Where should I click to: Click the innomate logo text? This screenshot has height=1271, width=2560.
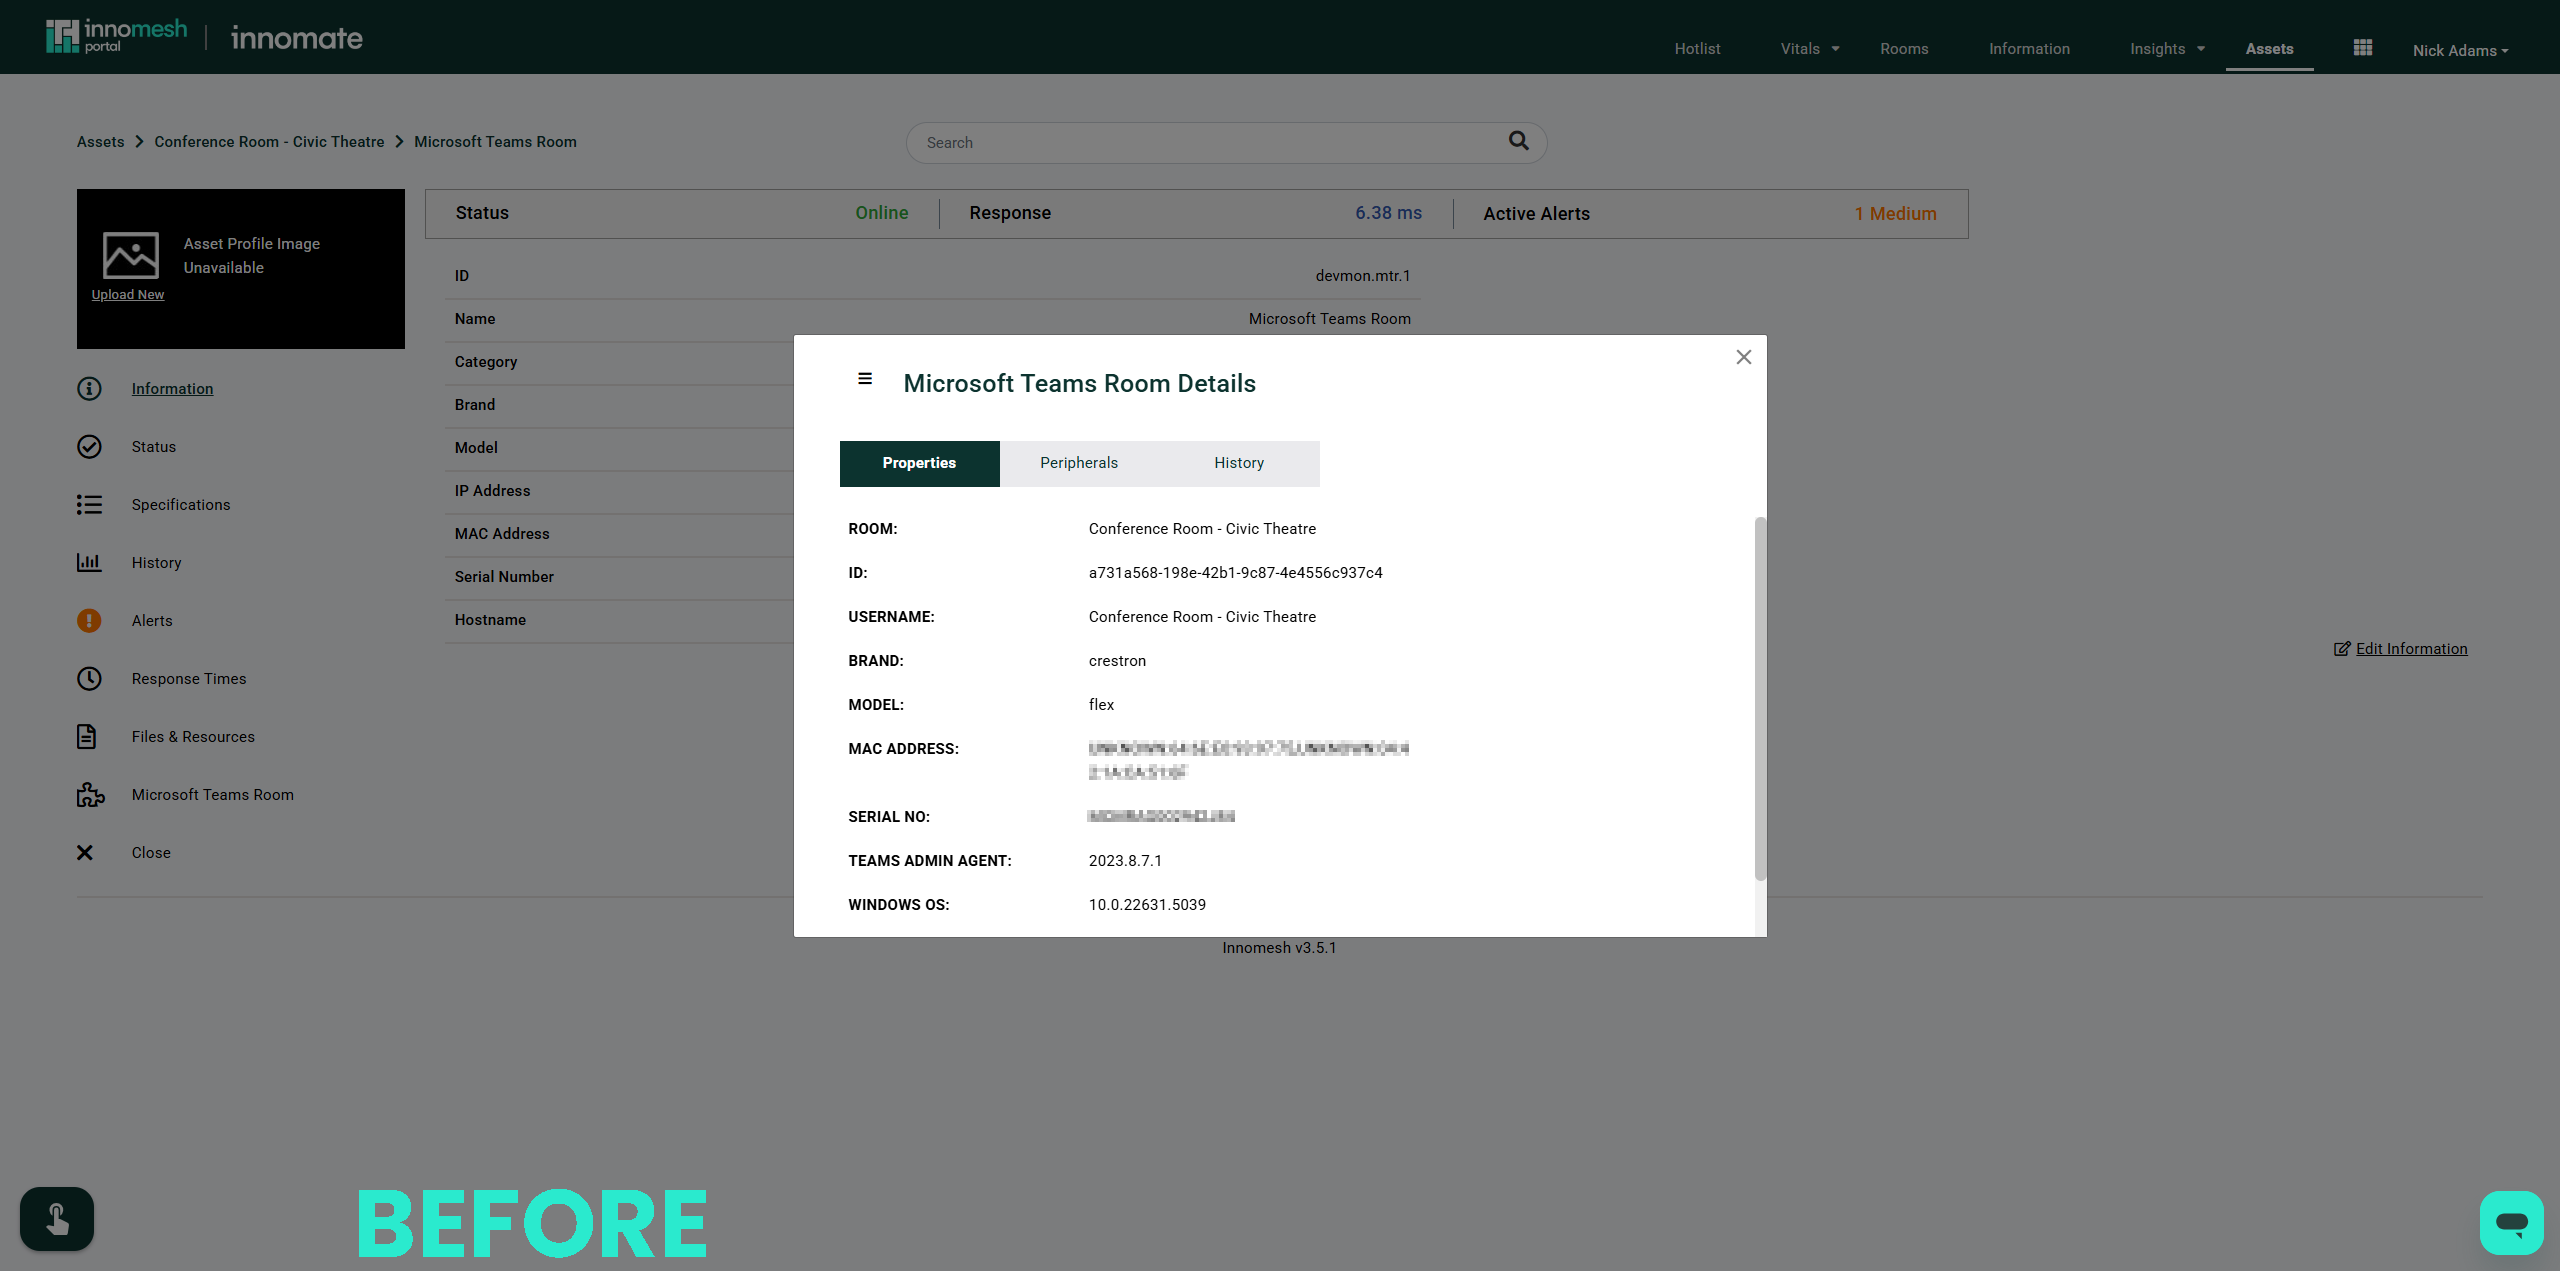(297, 38)
